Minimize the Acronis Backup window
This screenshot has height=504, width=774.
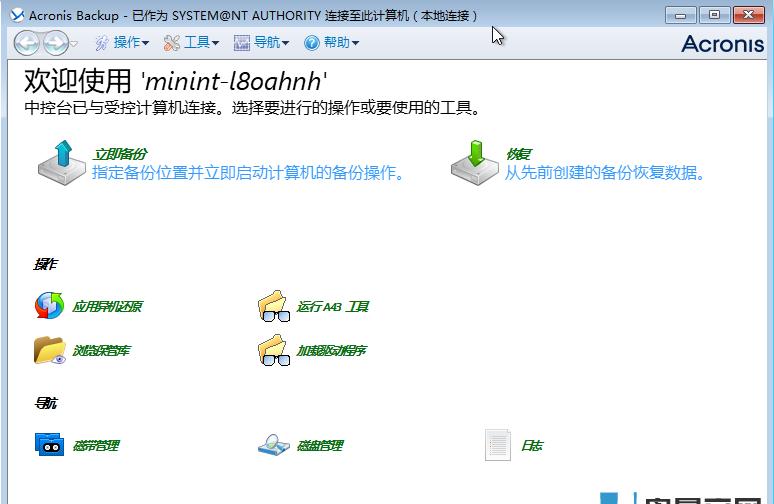click(681, 15)
